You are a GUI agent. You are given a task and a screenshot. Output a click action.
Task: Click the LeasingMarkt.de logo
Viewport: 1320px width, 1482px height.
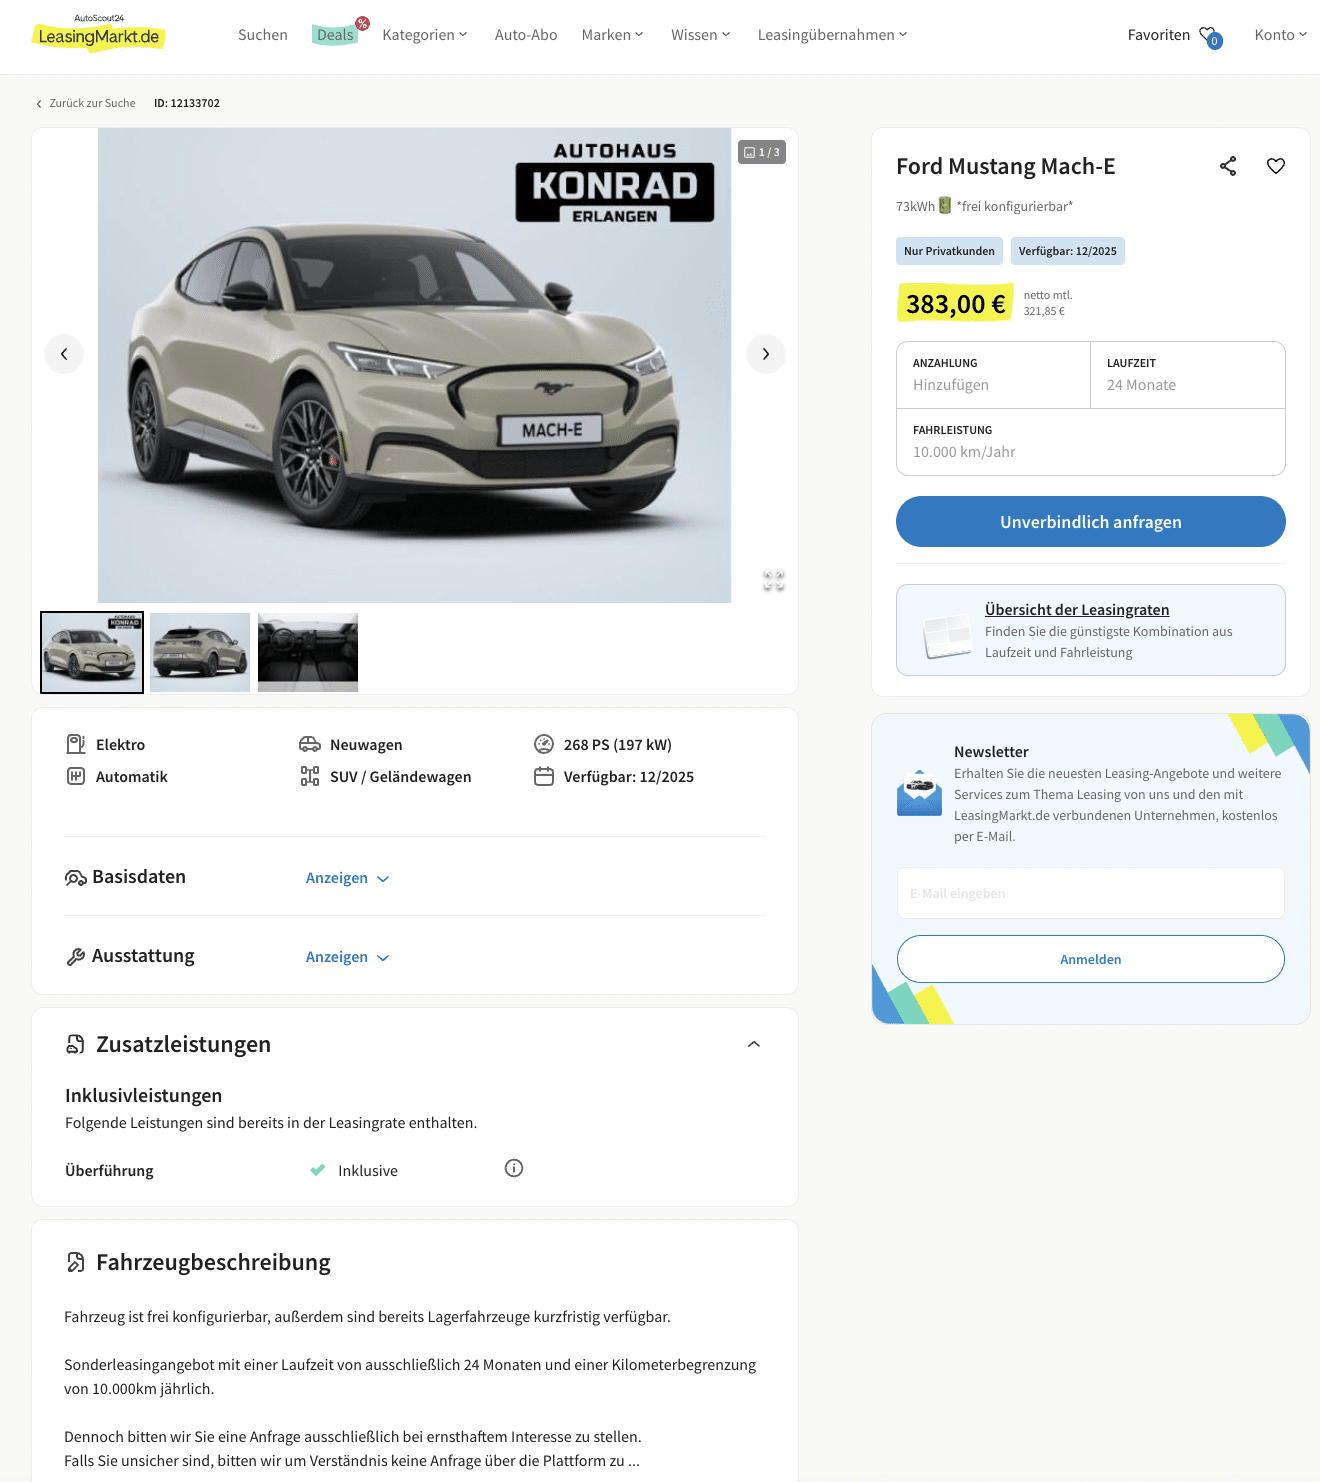99,35
